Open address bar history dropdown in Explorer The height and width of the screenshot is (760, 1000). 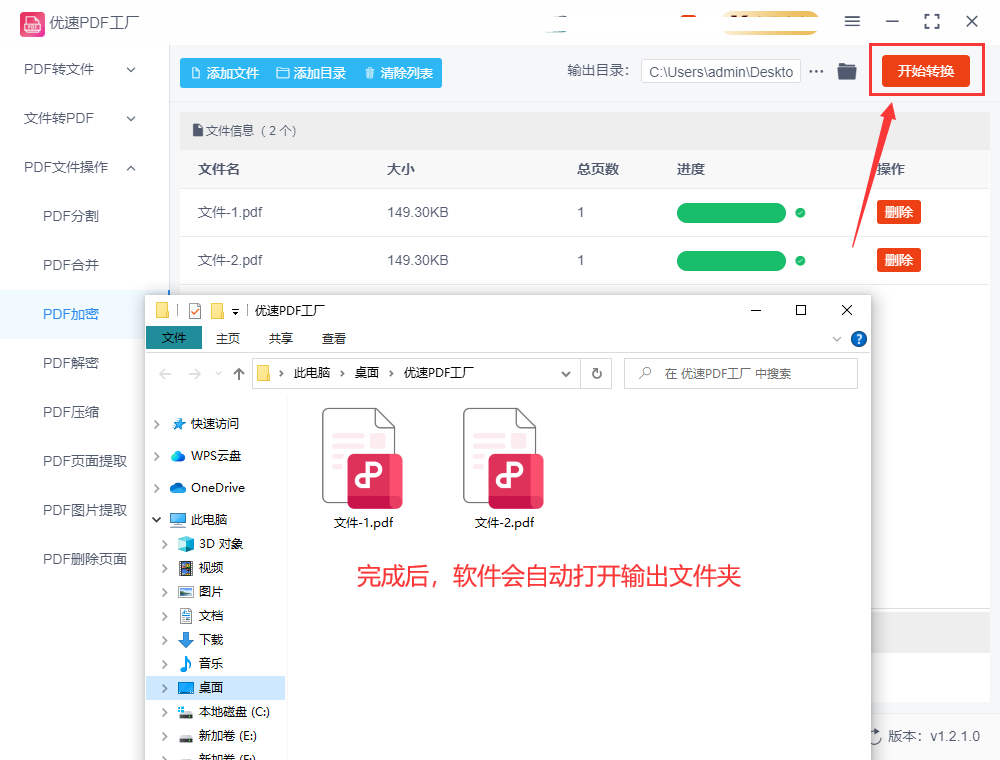pos(566,374)
